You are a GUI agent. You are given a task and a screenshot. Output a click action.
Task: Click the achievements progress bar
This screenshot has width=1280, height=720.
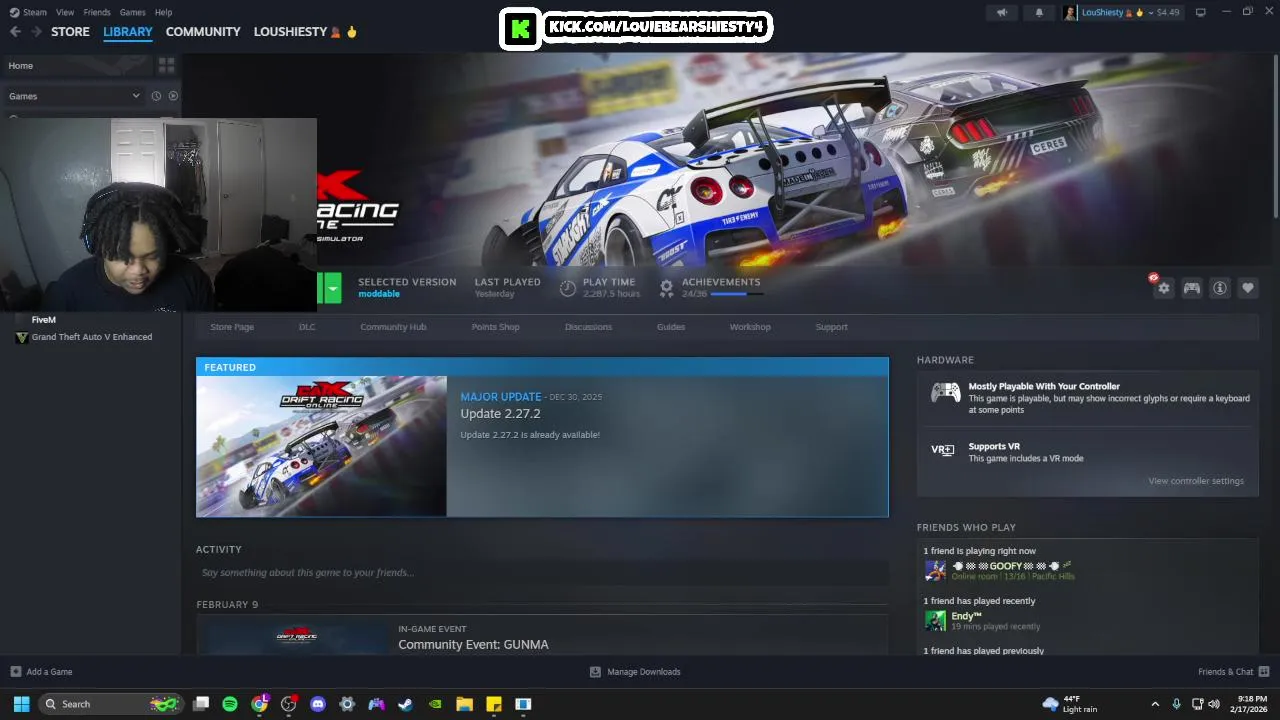pyautogui.click(x=737, y=294)
